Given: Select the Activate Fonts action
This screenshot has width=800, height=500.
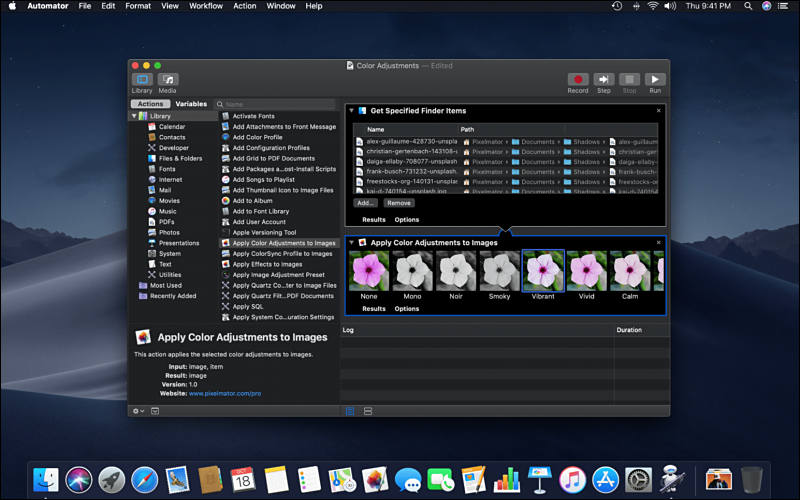Looking at the screenshot, I should tap(253, 116).
